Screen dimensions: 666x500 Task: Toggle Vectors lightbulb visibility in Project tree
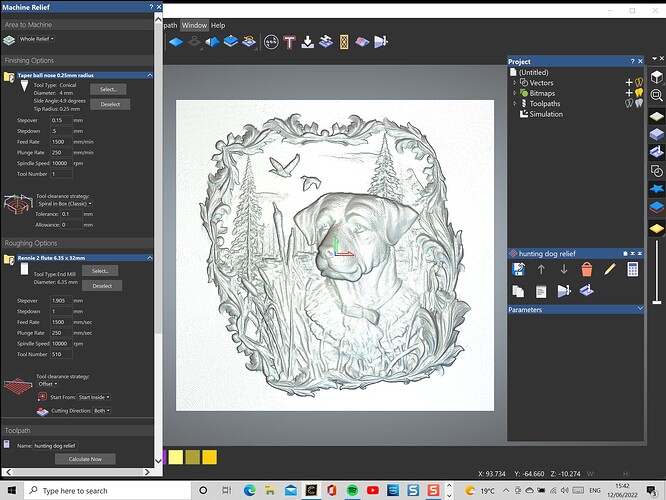point(639,83)
